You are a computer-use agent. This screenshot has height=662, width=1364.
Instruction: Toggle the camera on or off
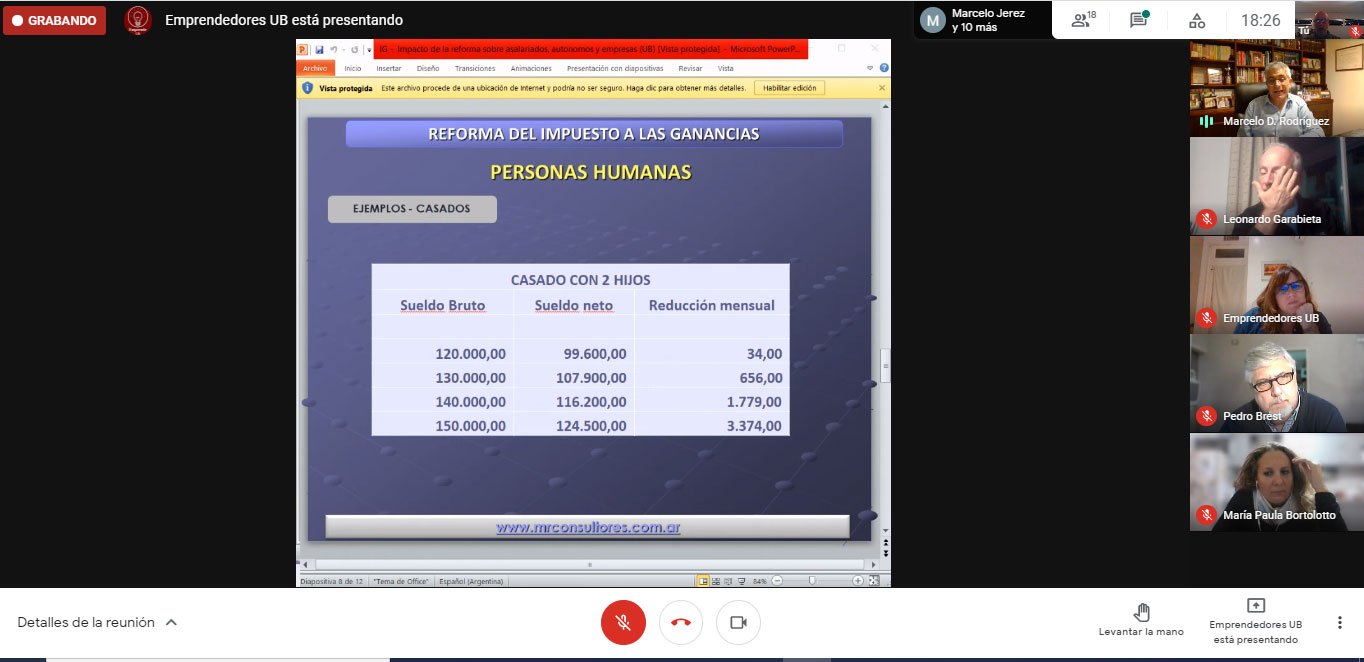[739, 622]
